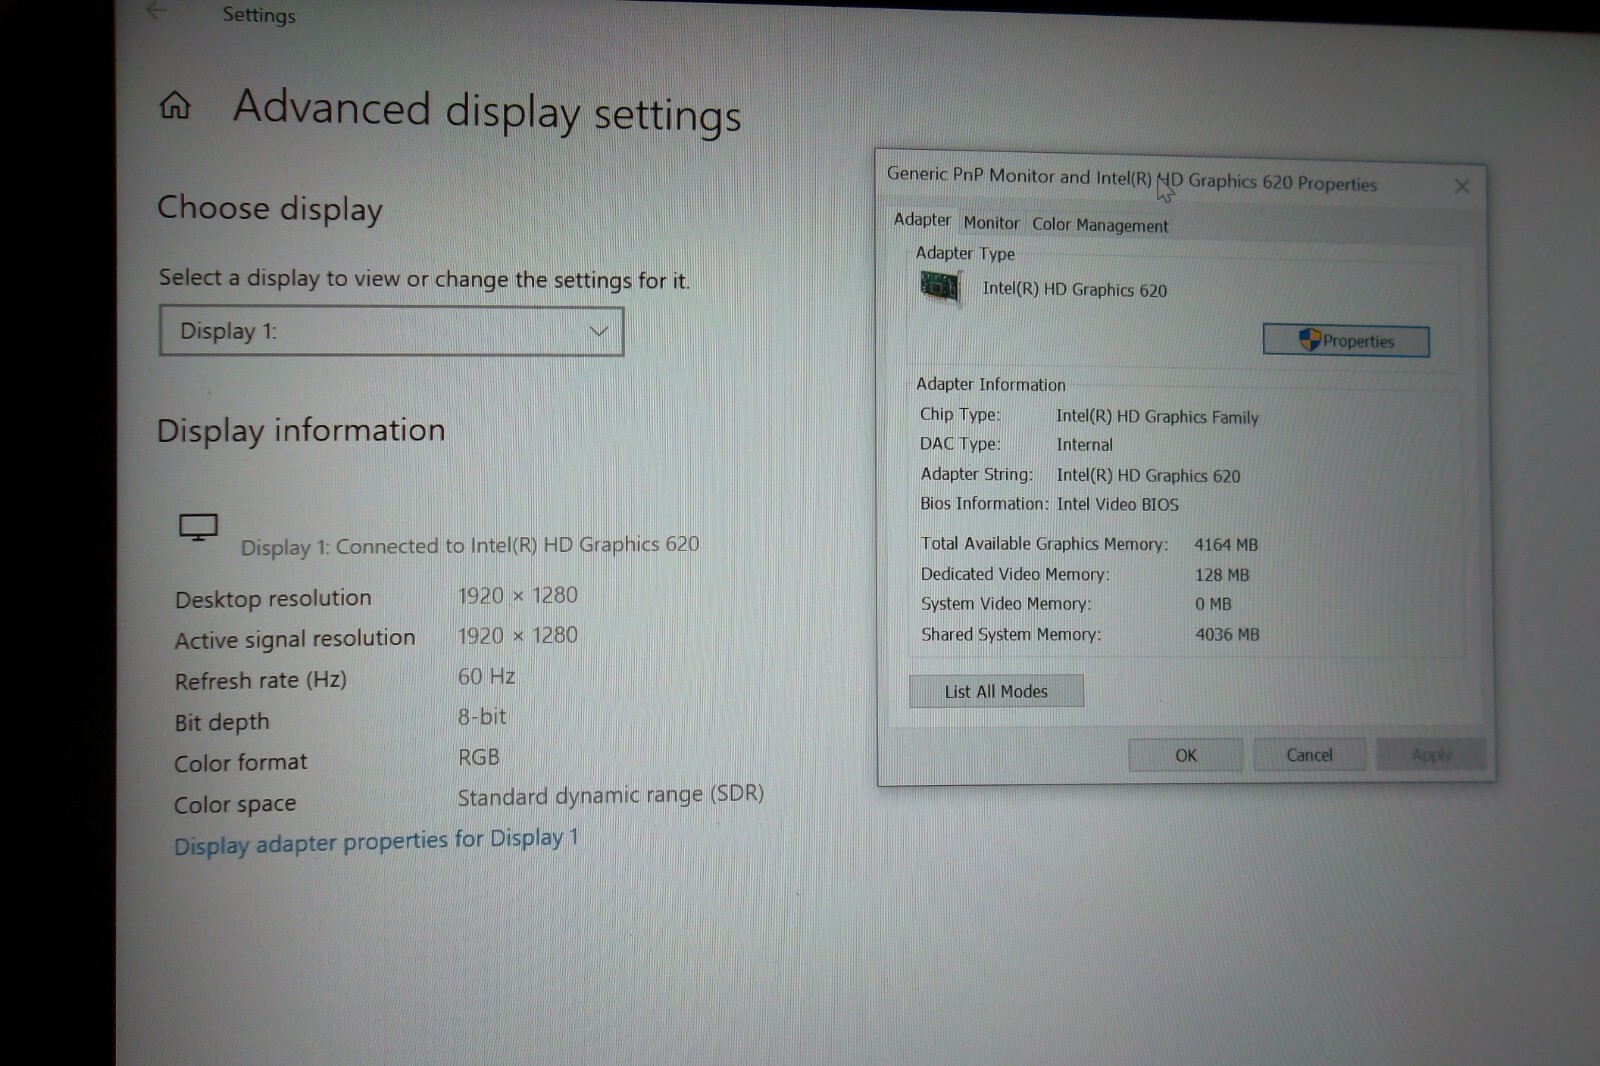Click the List All Modes button
The width and height of the screenshot is (1600, 1066).
(996, 691)
